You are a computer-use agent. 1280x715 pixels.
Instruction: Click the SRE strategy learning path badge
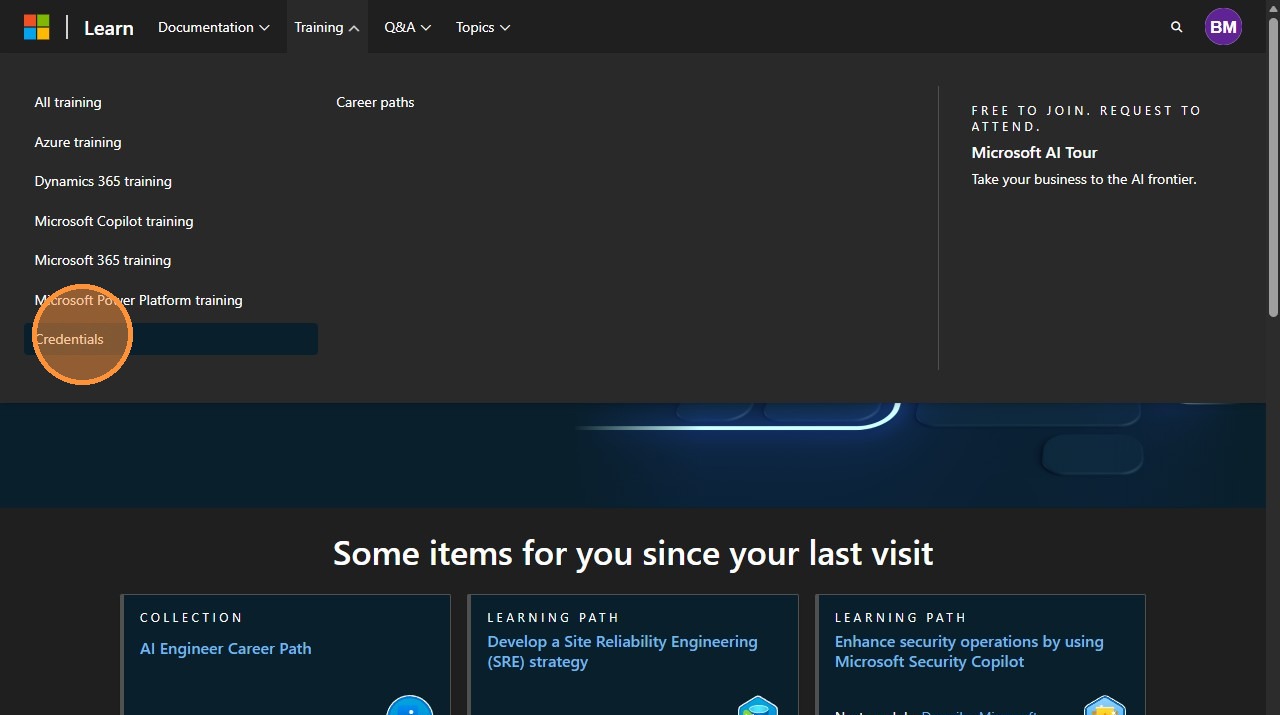pyautogui.click(x=758, y=705)
